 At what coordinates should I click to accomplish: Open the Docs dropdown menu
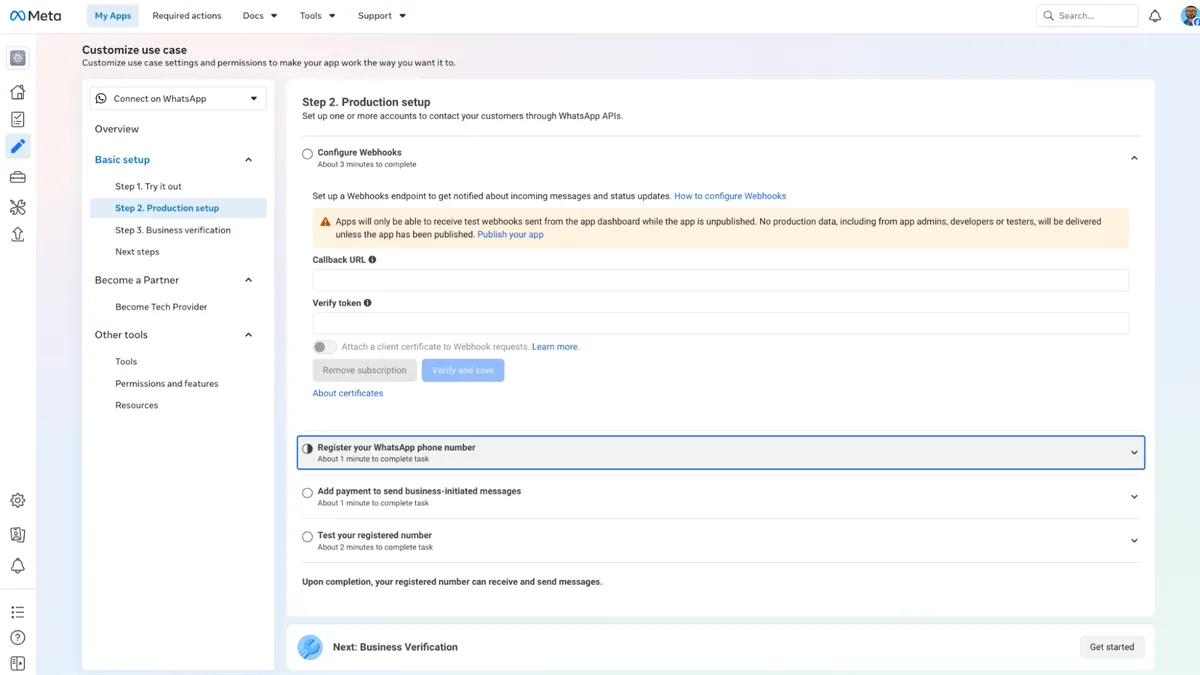coord(260,16)
